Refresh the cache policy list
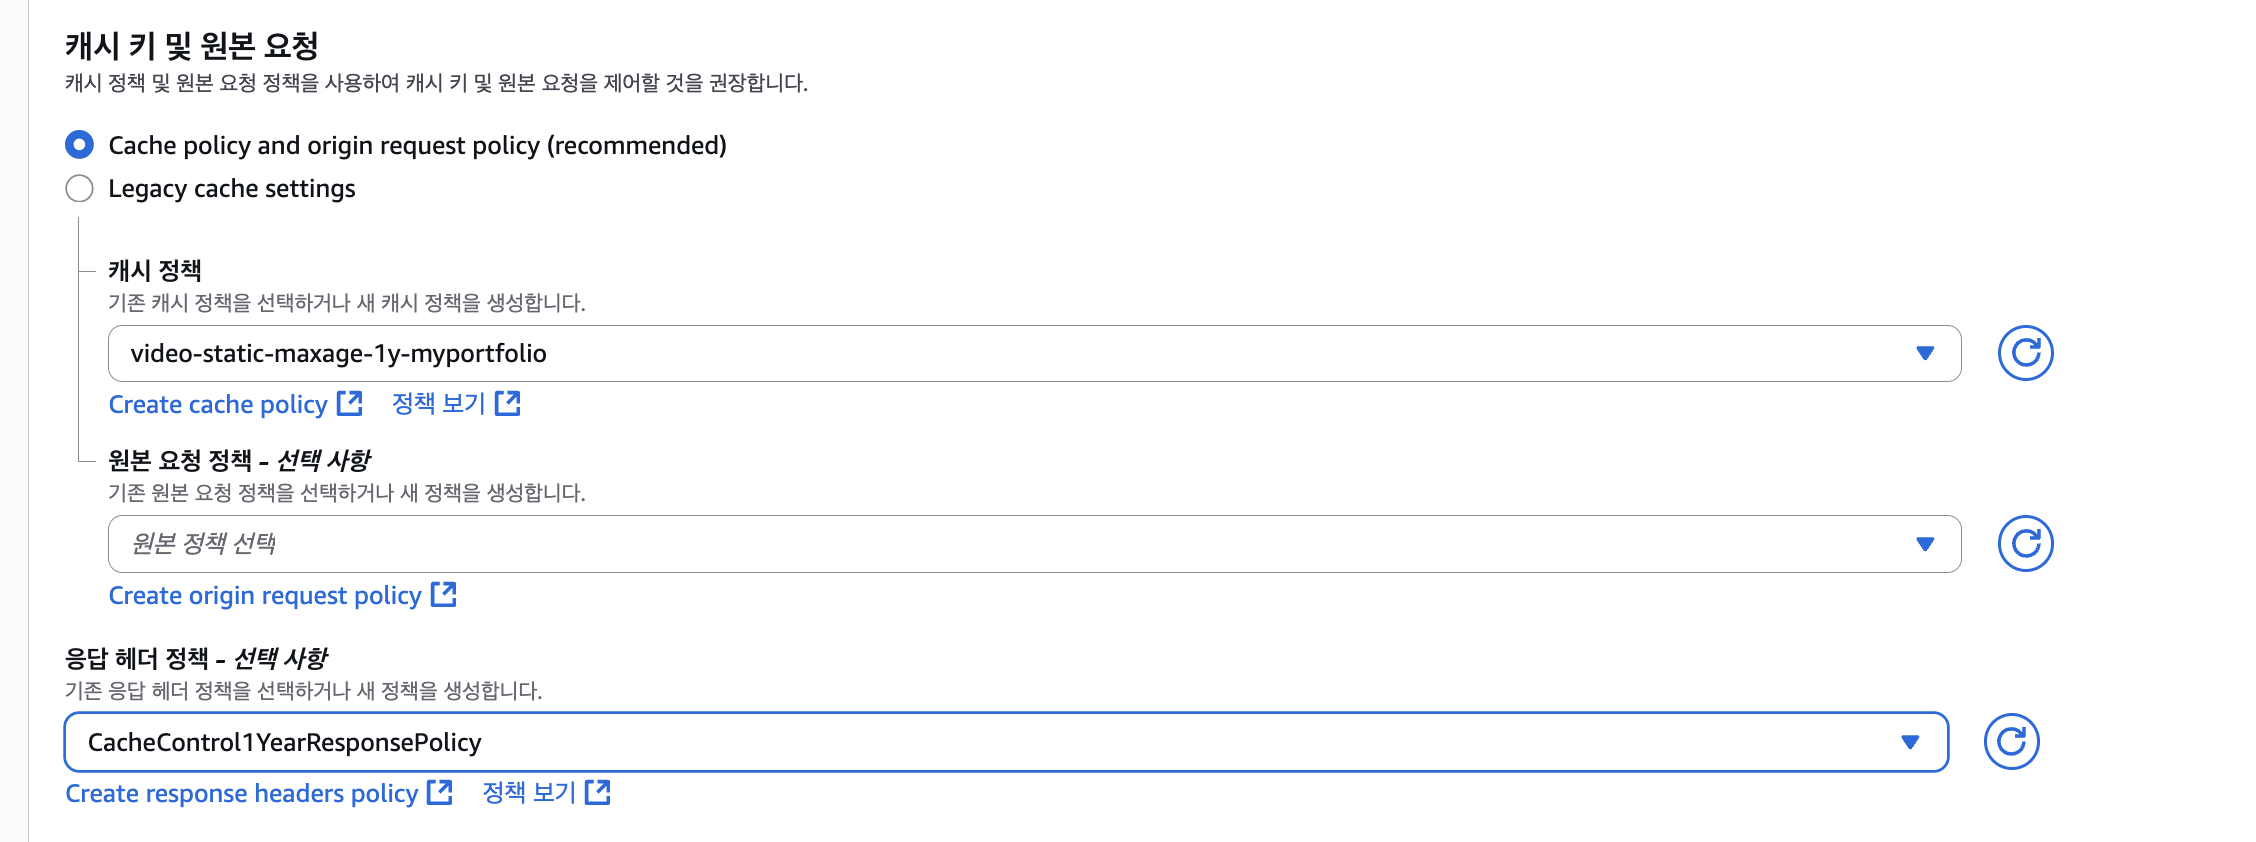2256x842 pixels. (2025, 353)
